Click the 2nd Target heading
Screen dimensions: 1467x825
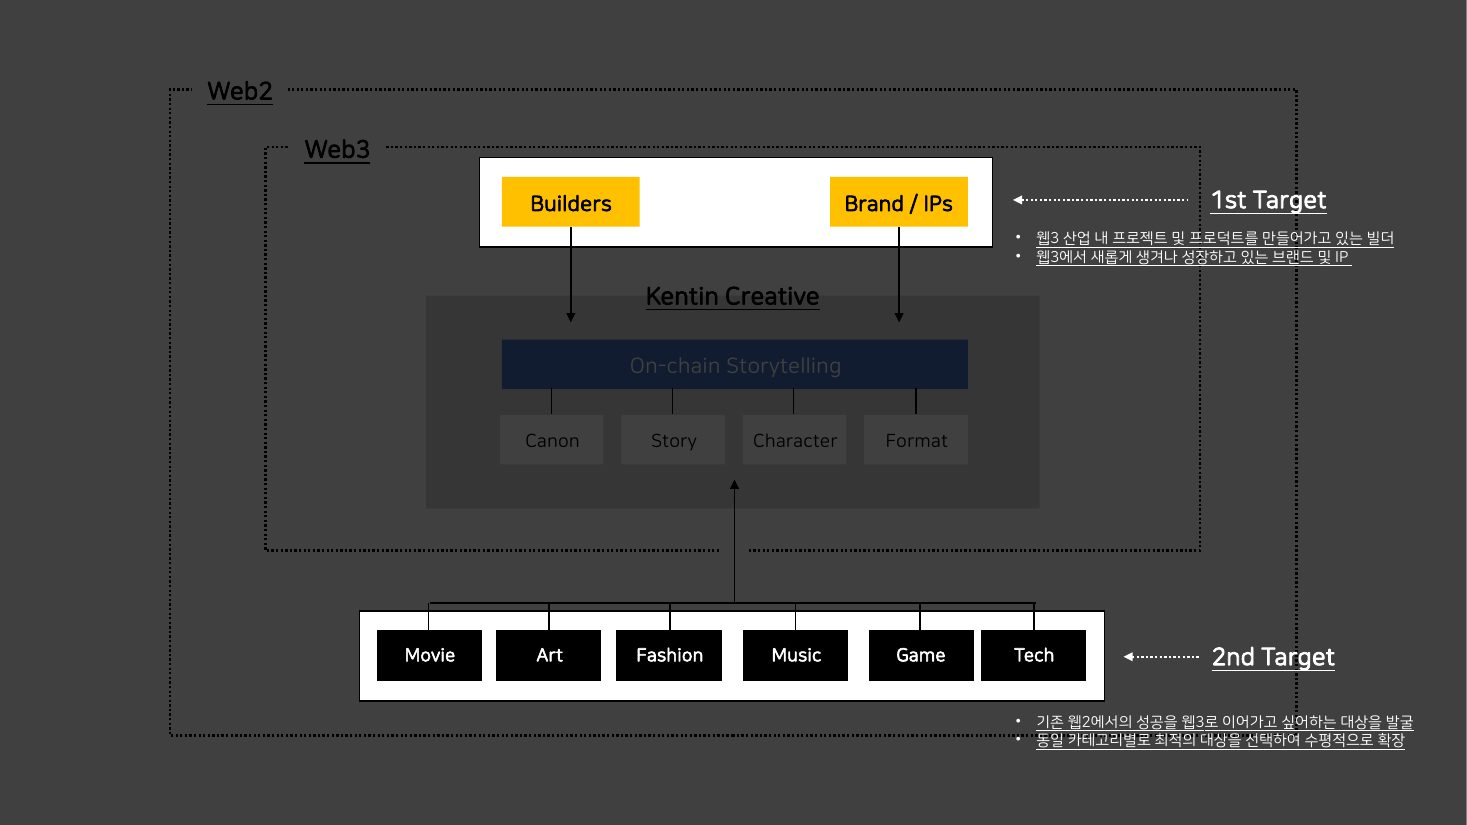pyautogui.click(x=1273, y=657)
